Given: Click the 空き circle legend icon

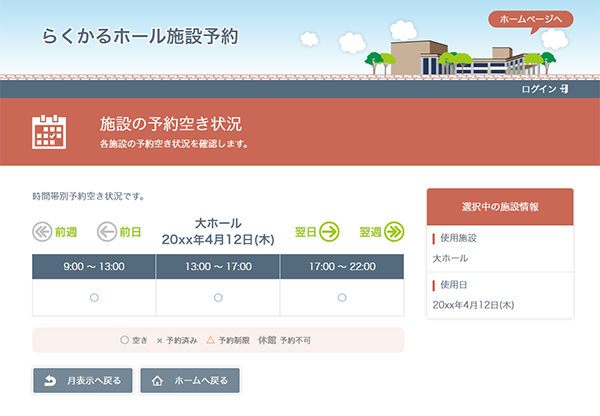Looking at the screenshot, I should (124, 340).
